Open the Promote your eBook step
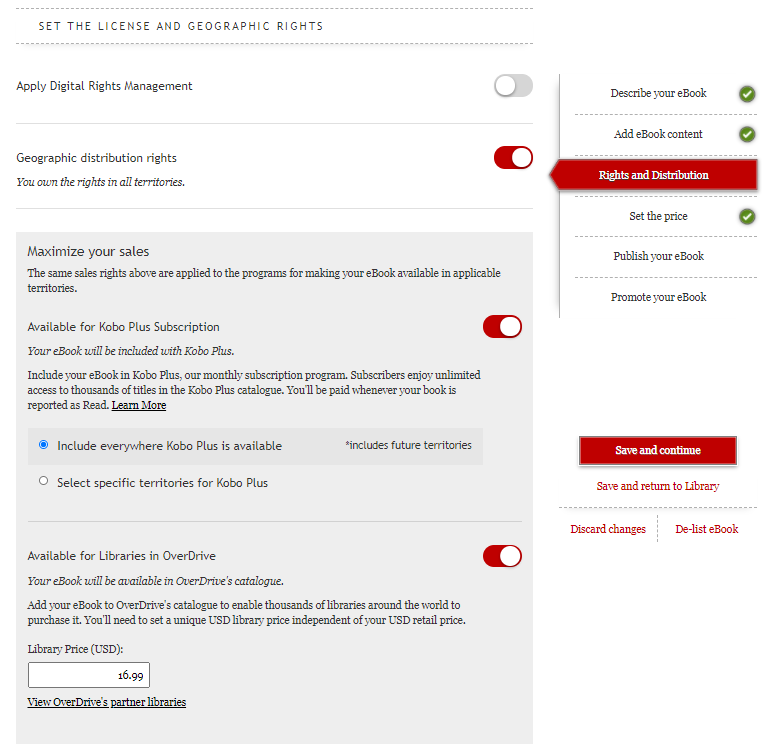The width and height of the screenshot is (772, 756). coord(658,297)
